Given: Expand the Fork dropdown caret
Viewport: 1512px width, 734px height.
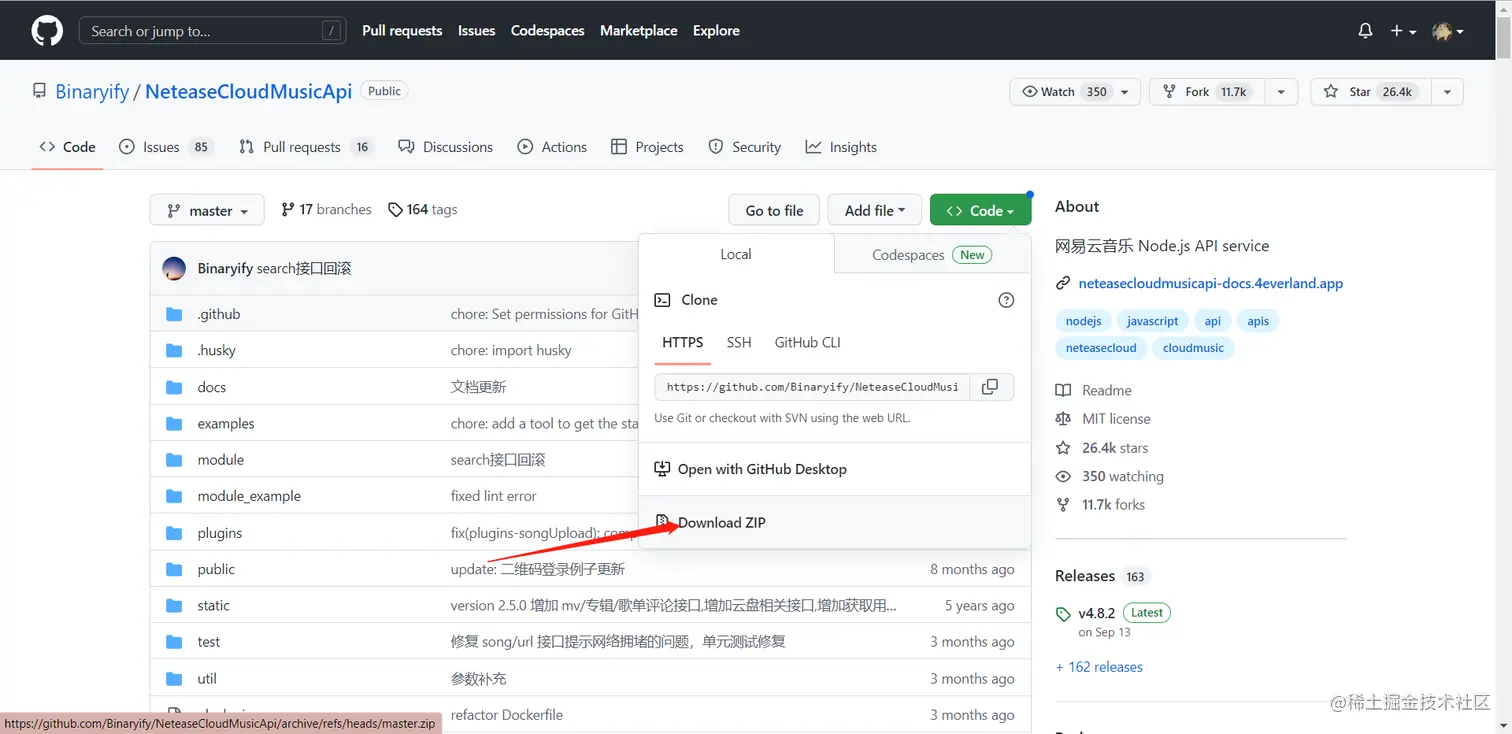Looking at the screenshot, I should (x=1281, y=92).
